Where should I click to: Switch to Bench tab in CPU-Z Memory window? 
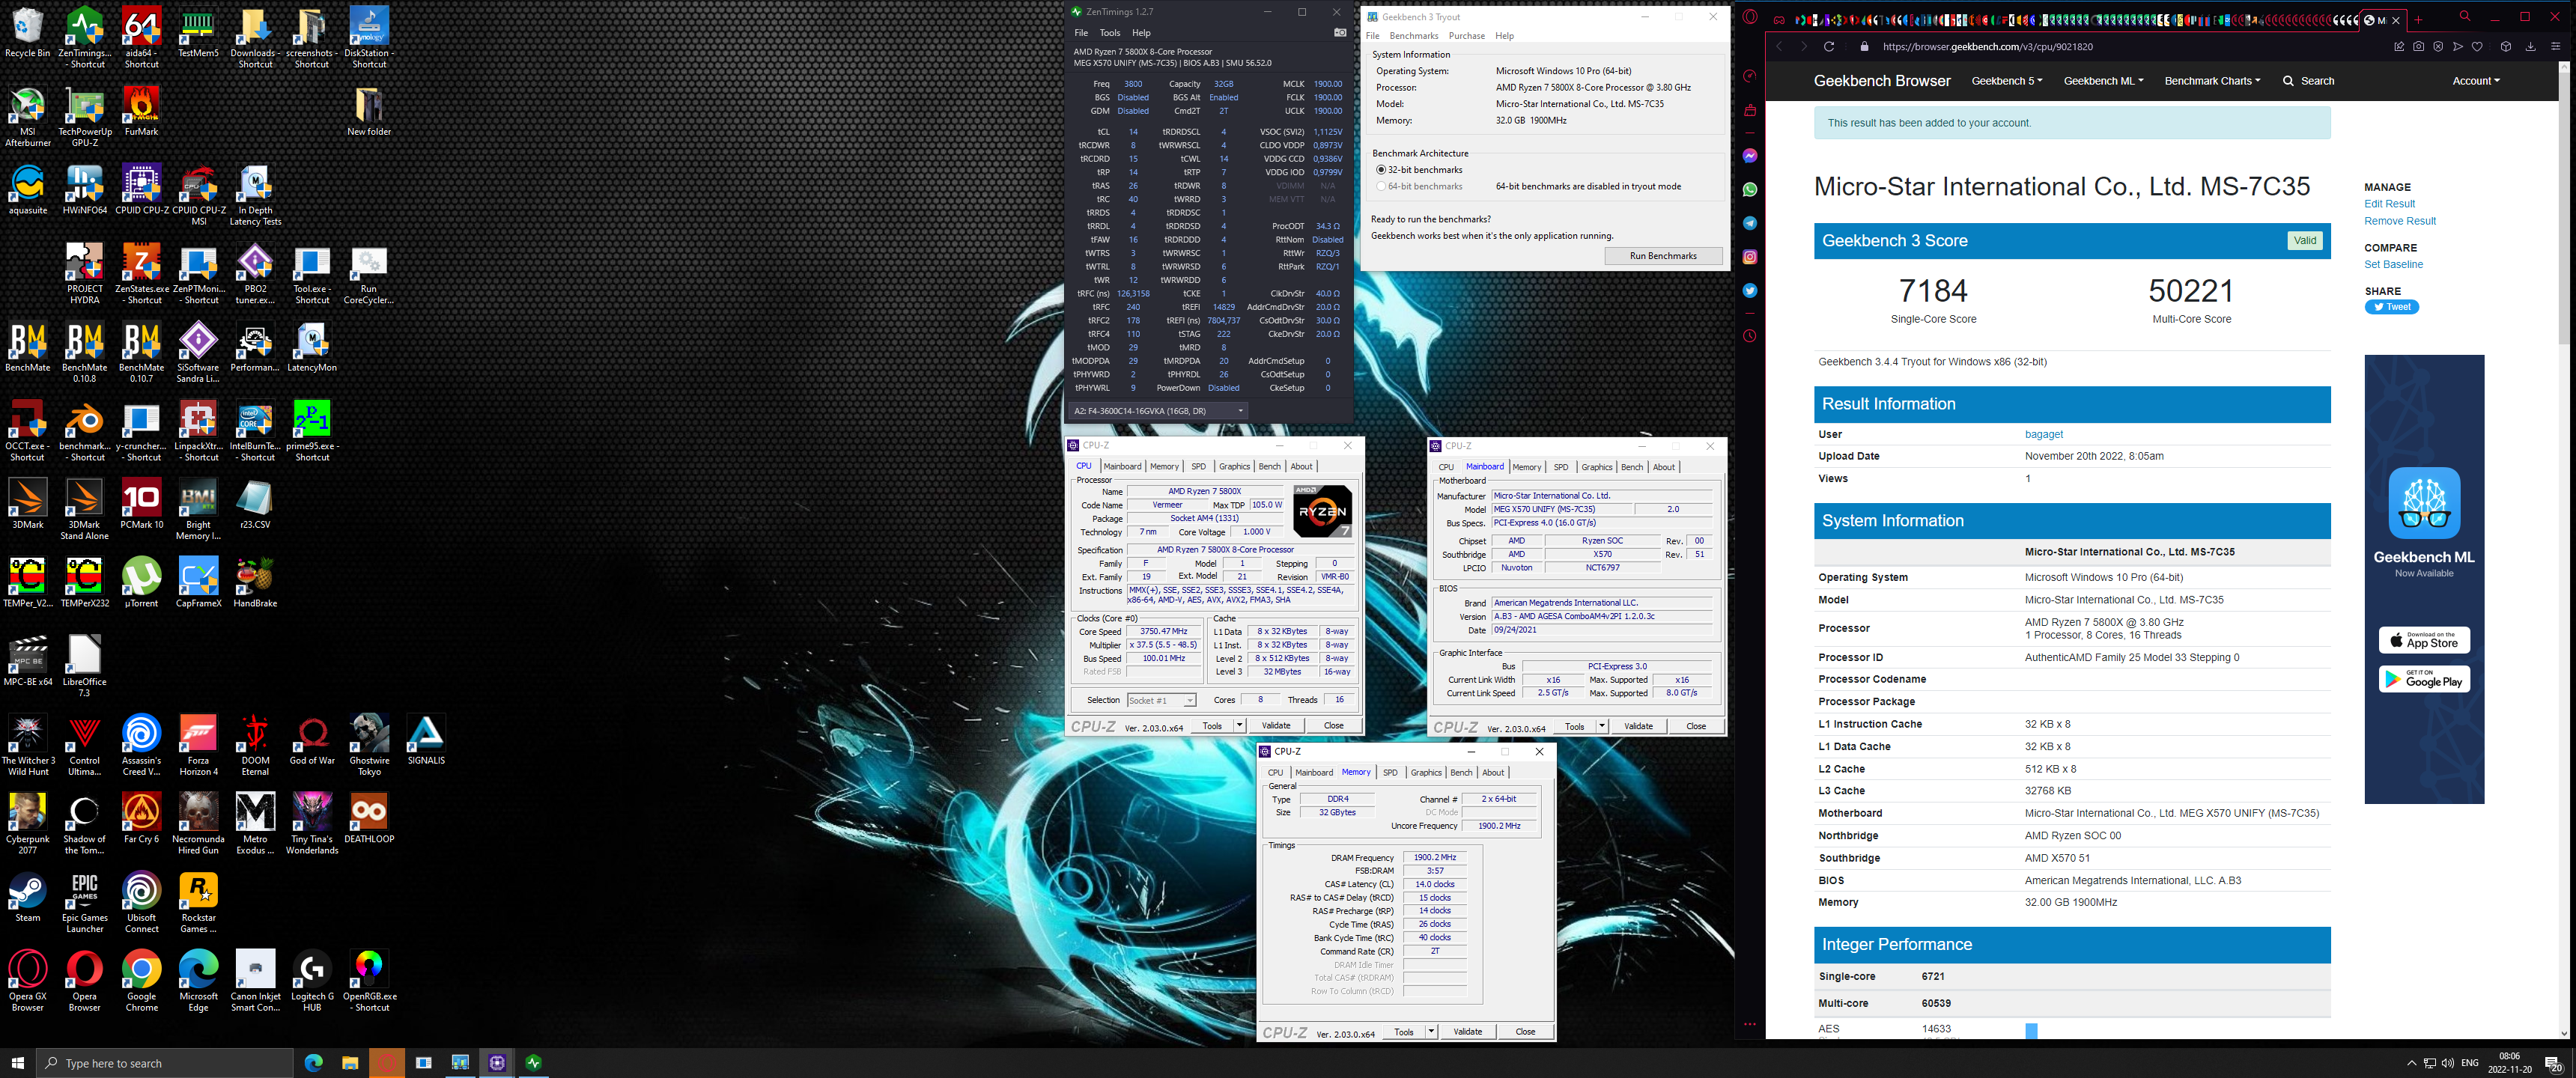tap(1460, 773)
